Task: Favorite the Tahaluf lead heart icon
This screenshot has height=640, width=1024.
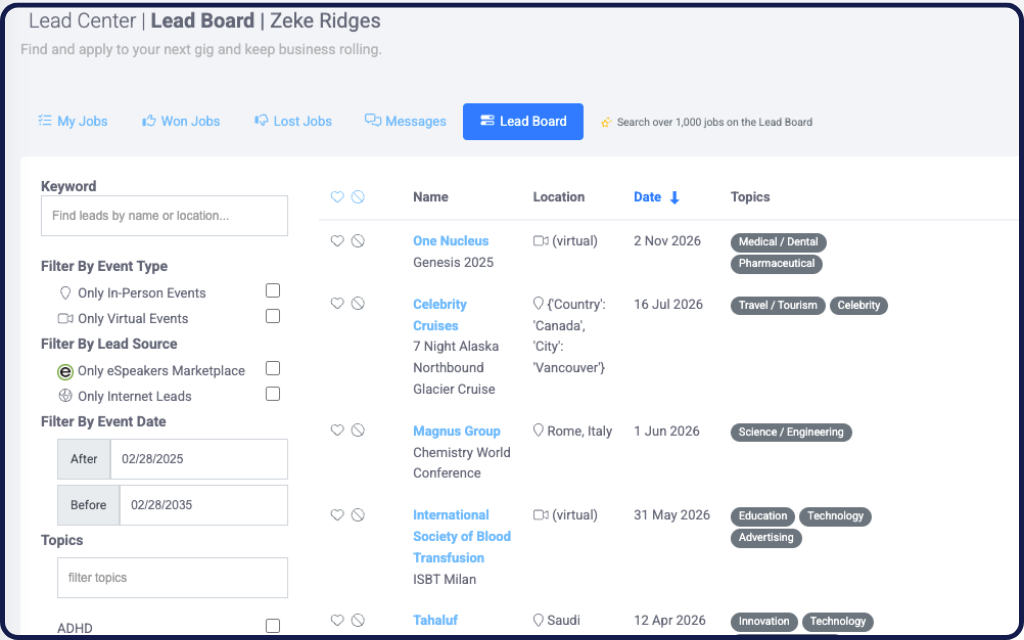Action: pyautogui.click(x=337, y=620)
